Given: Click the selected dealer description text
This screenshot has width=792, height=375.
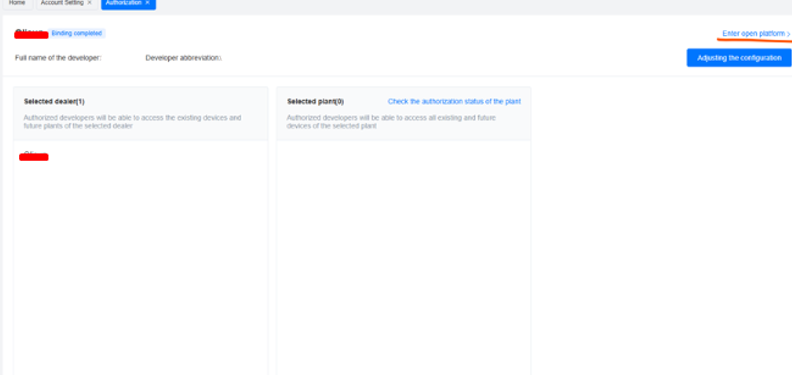Looking at the screenshot, I should 132,122.
